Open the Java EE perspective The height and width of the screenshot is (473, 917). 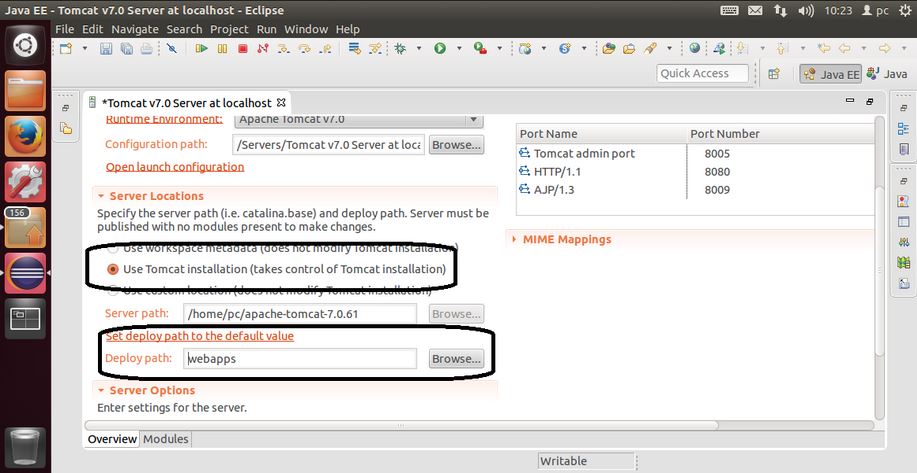830,74
